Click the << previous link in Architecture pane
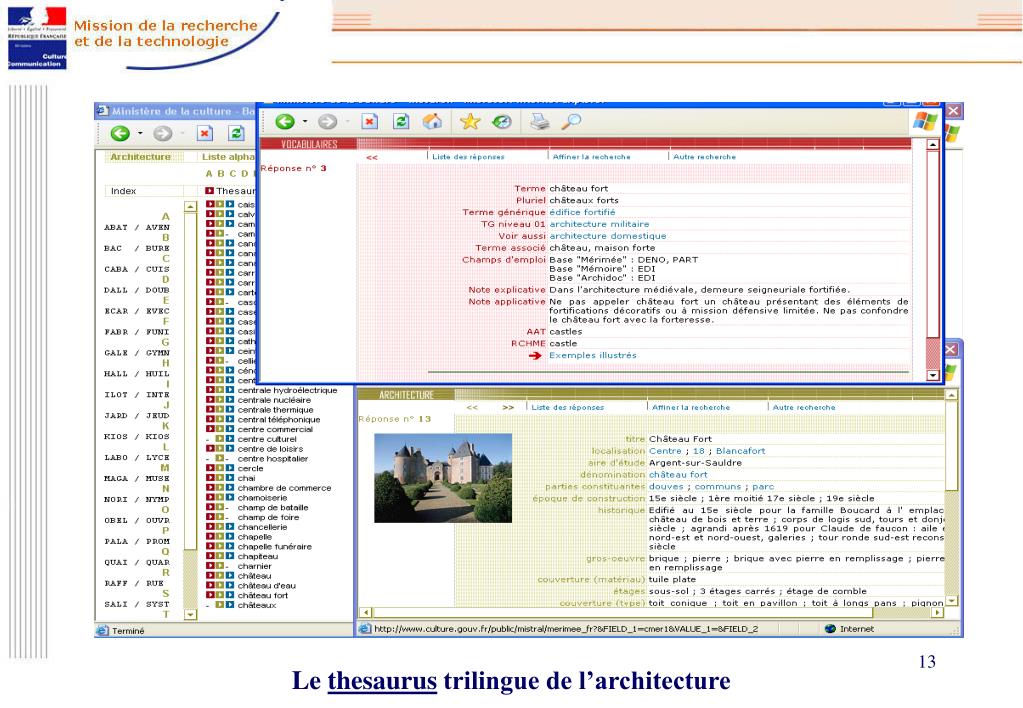 (x=472, y=407)
